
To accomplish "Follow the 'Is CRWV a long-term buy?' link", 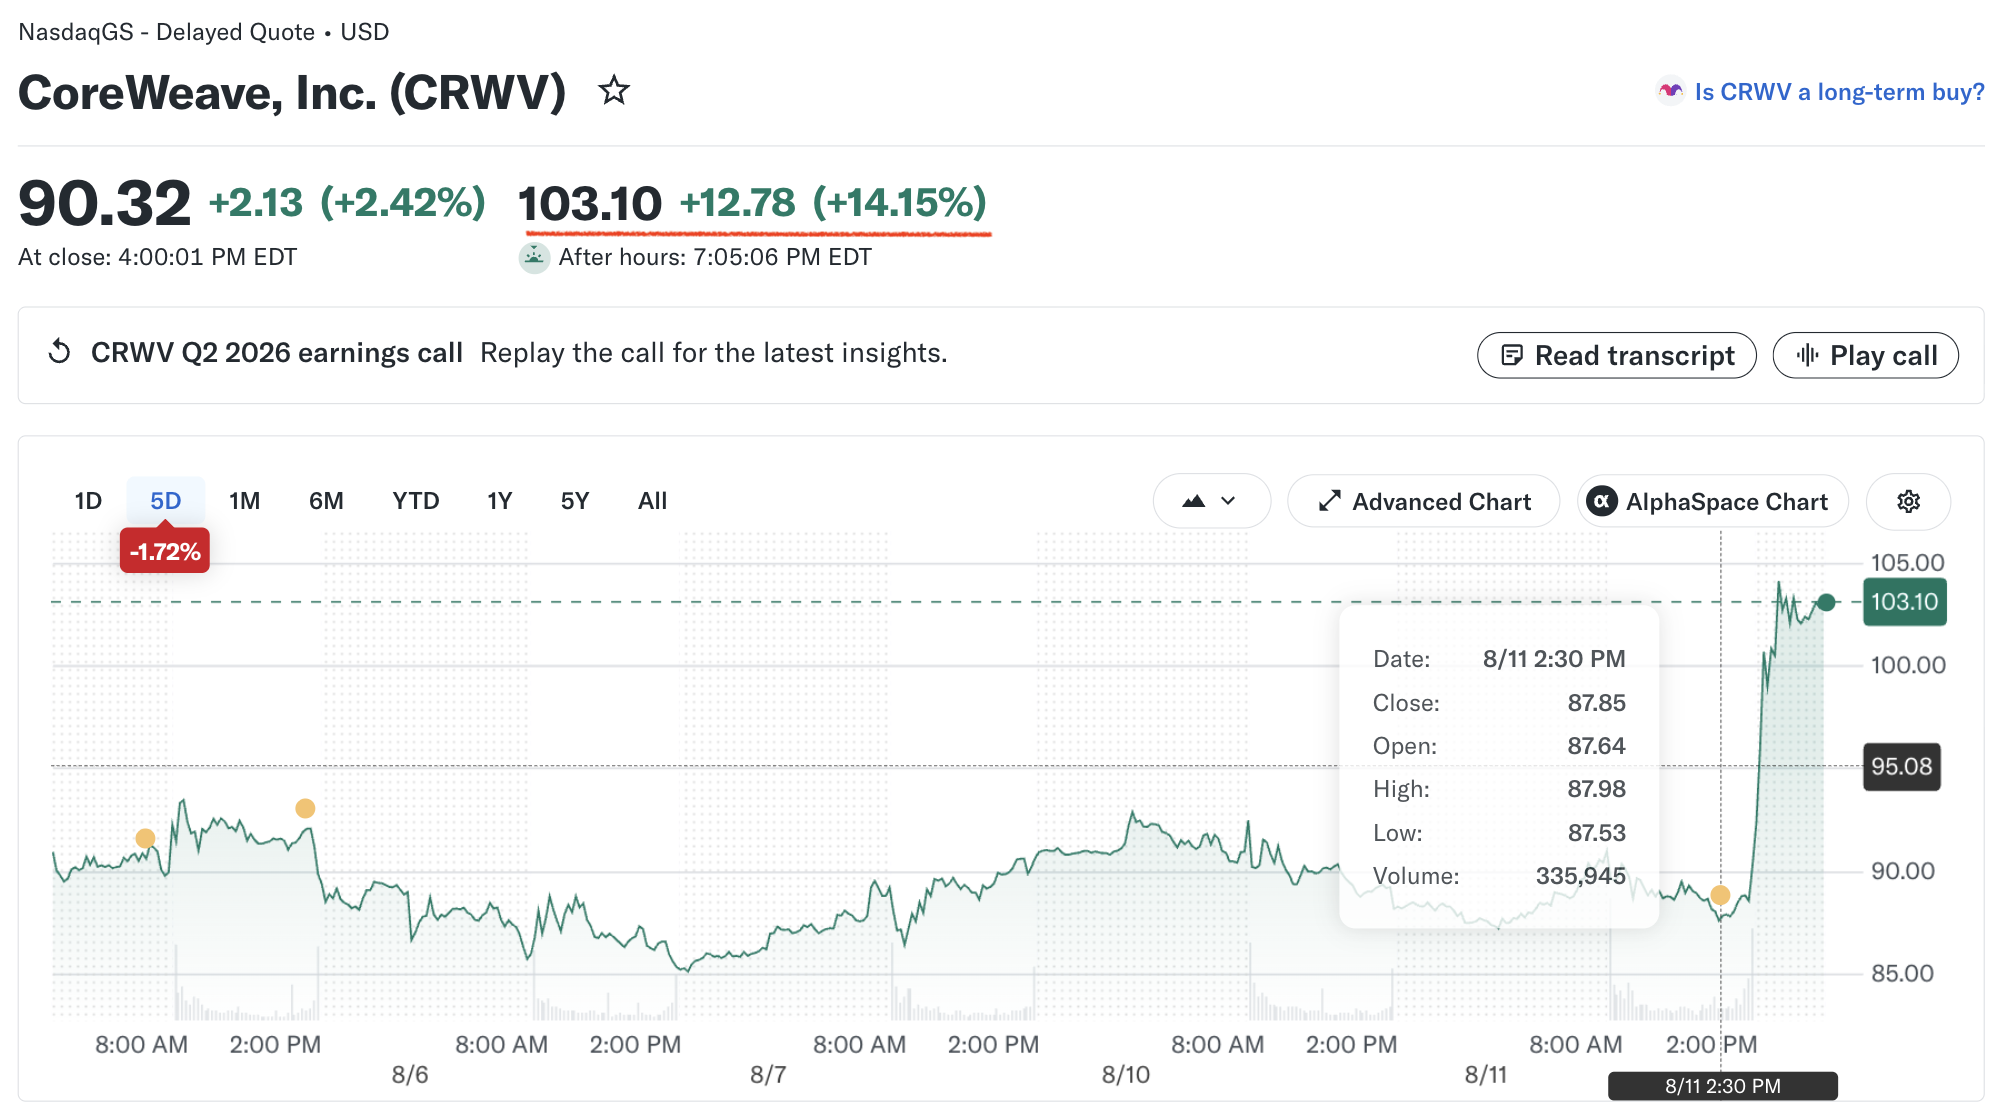I will click(1839, 92).
